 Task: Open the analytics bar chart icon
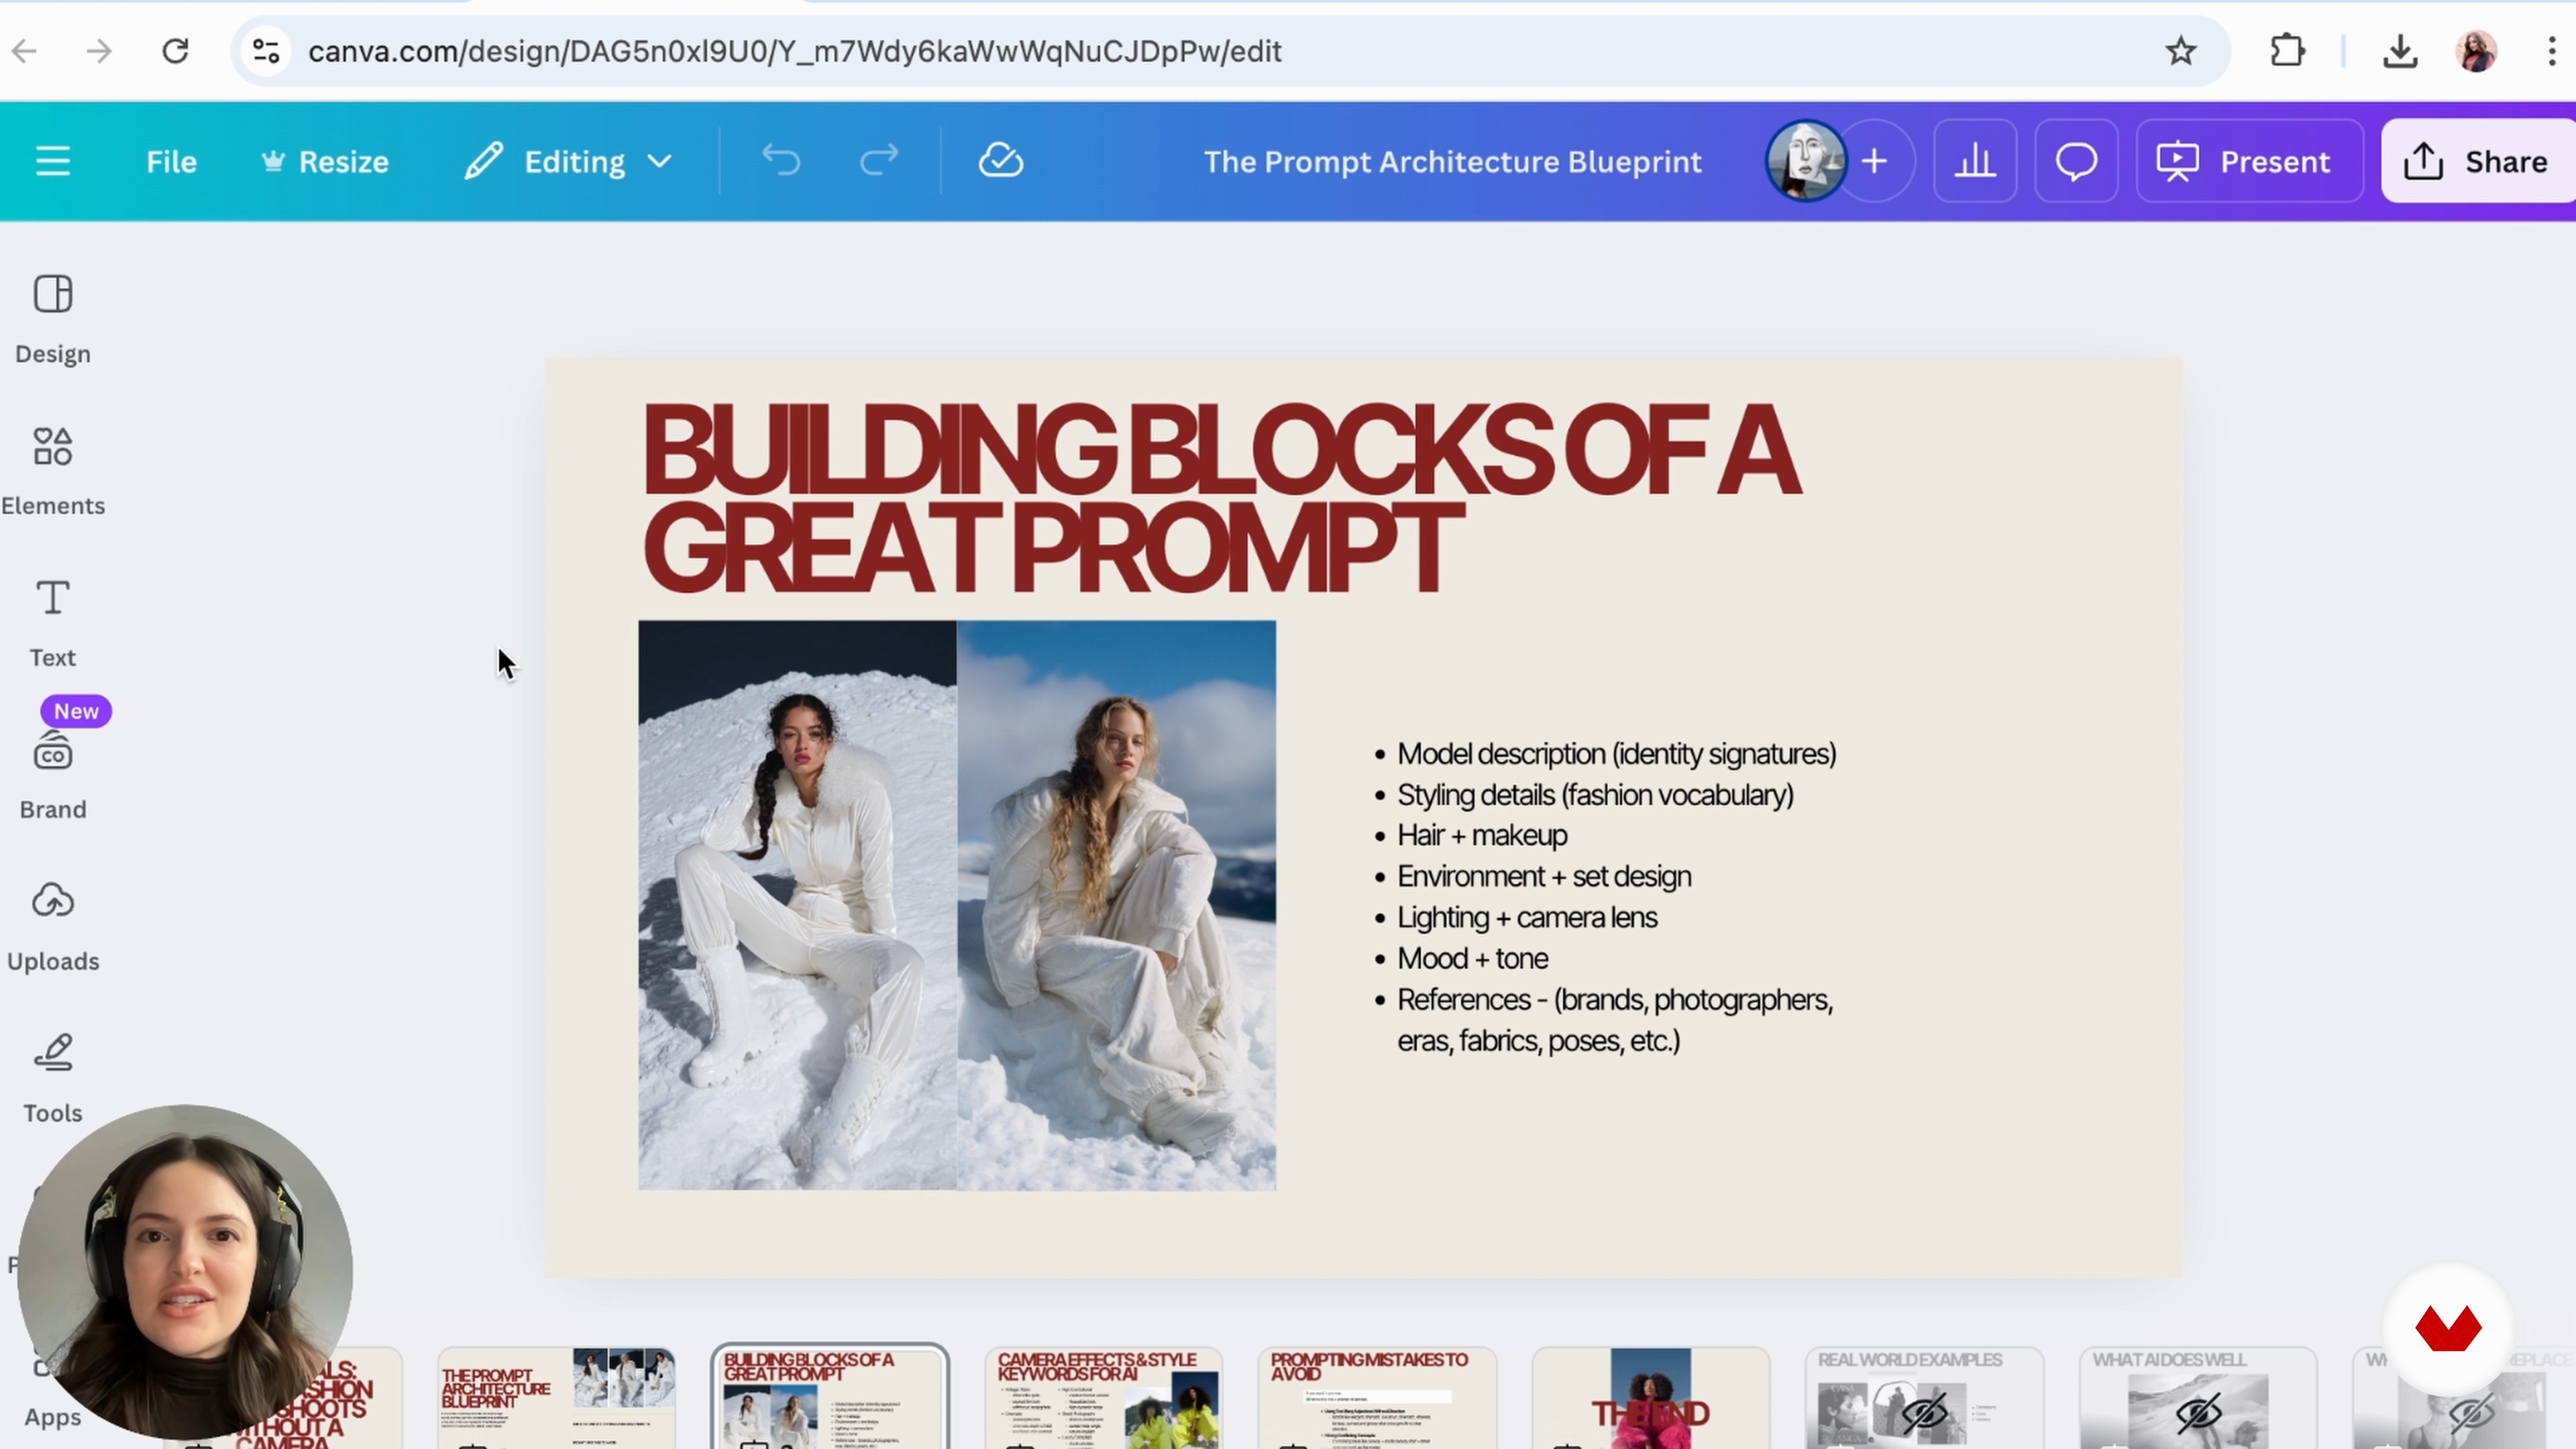(1975, 161)
